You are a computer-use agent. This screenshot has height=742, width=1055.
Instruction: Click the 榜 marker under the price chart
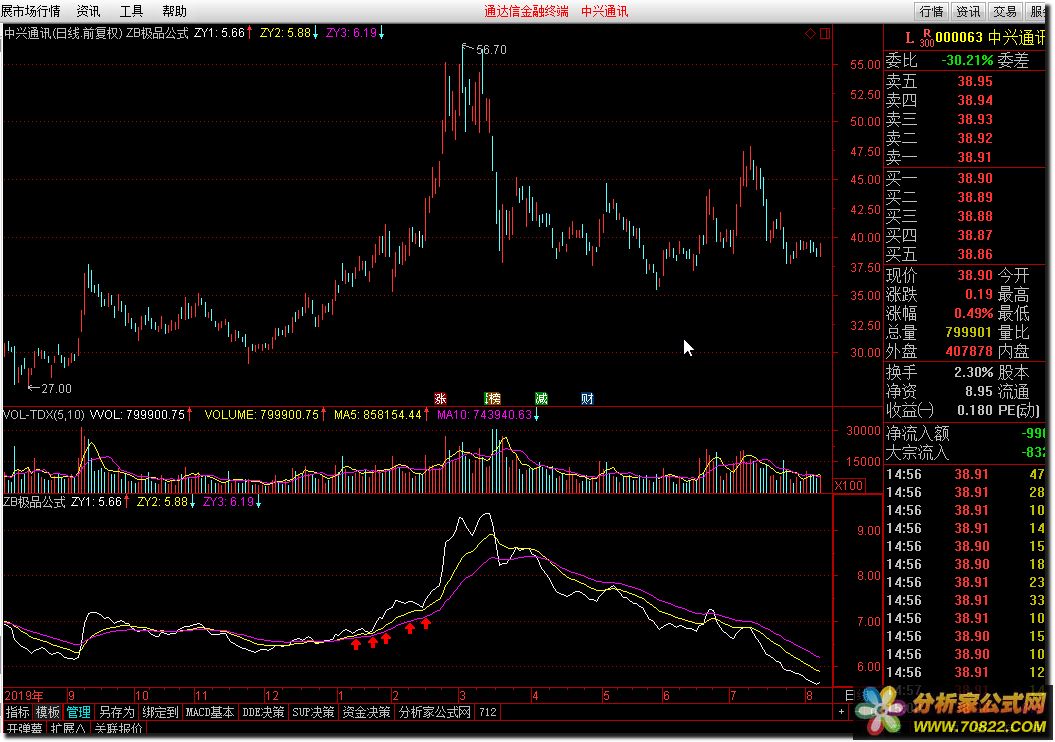(493, 399)
